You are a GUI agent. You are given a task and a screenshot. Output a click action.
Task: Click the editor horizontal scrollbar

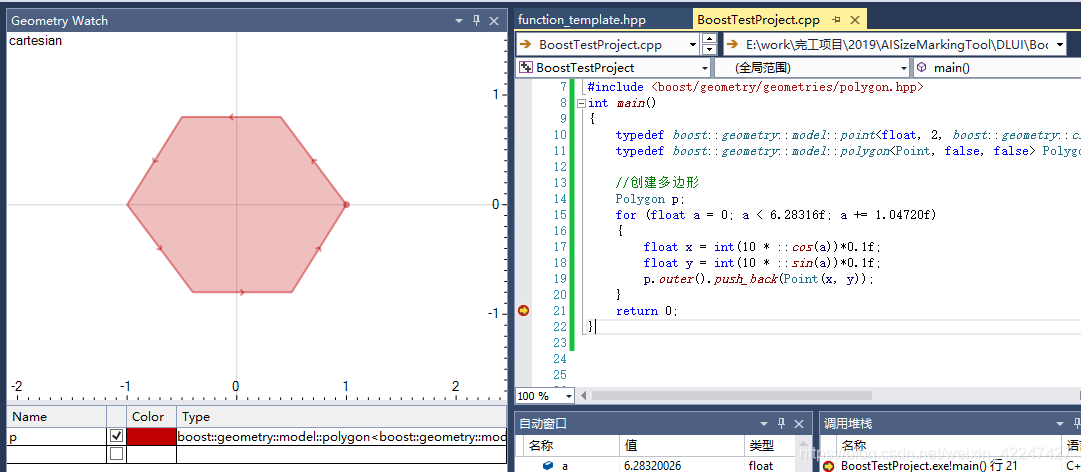click(731, 396)
